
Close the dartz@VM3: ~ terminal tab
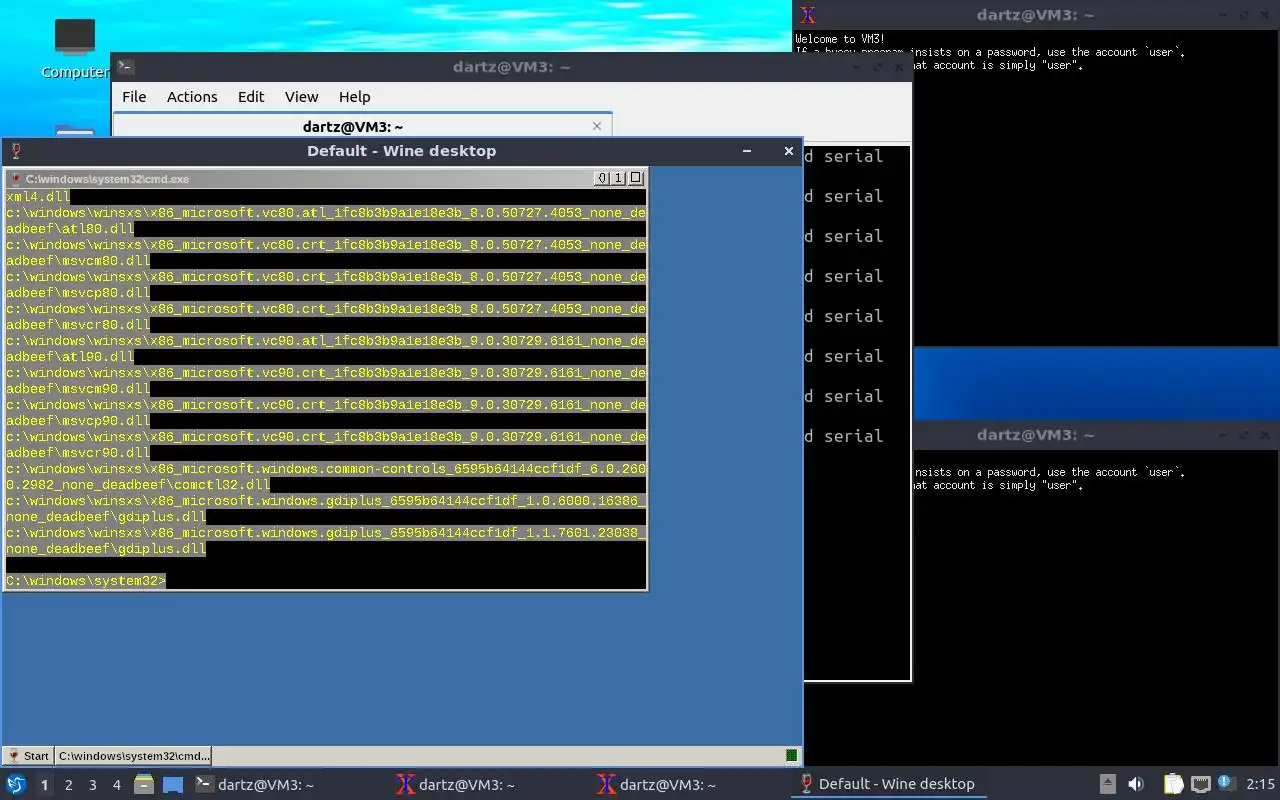(597, 126)
